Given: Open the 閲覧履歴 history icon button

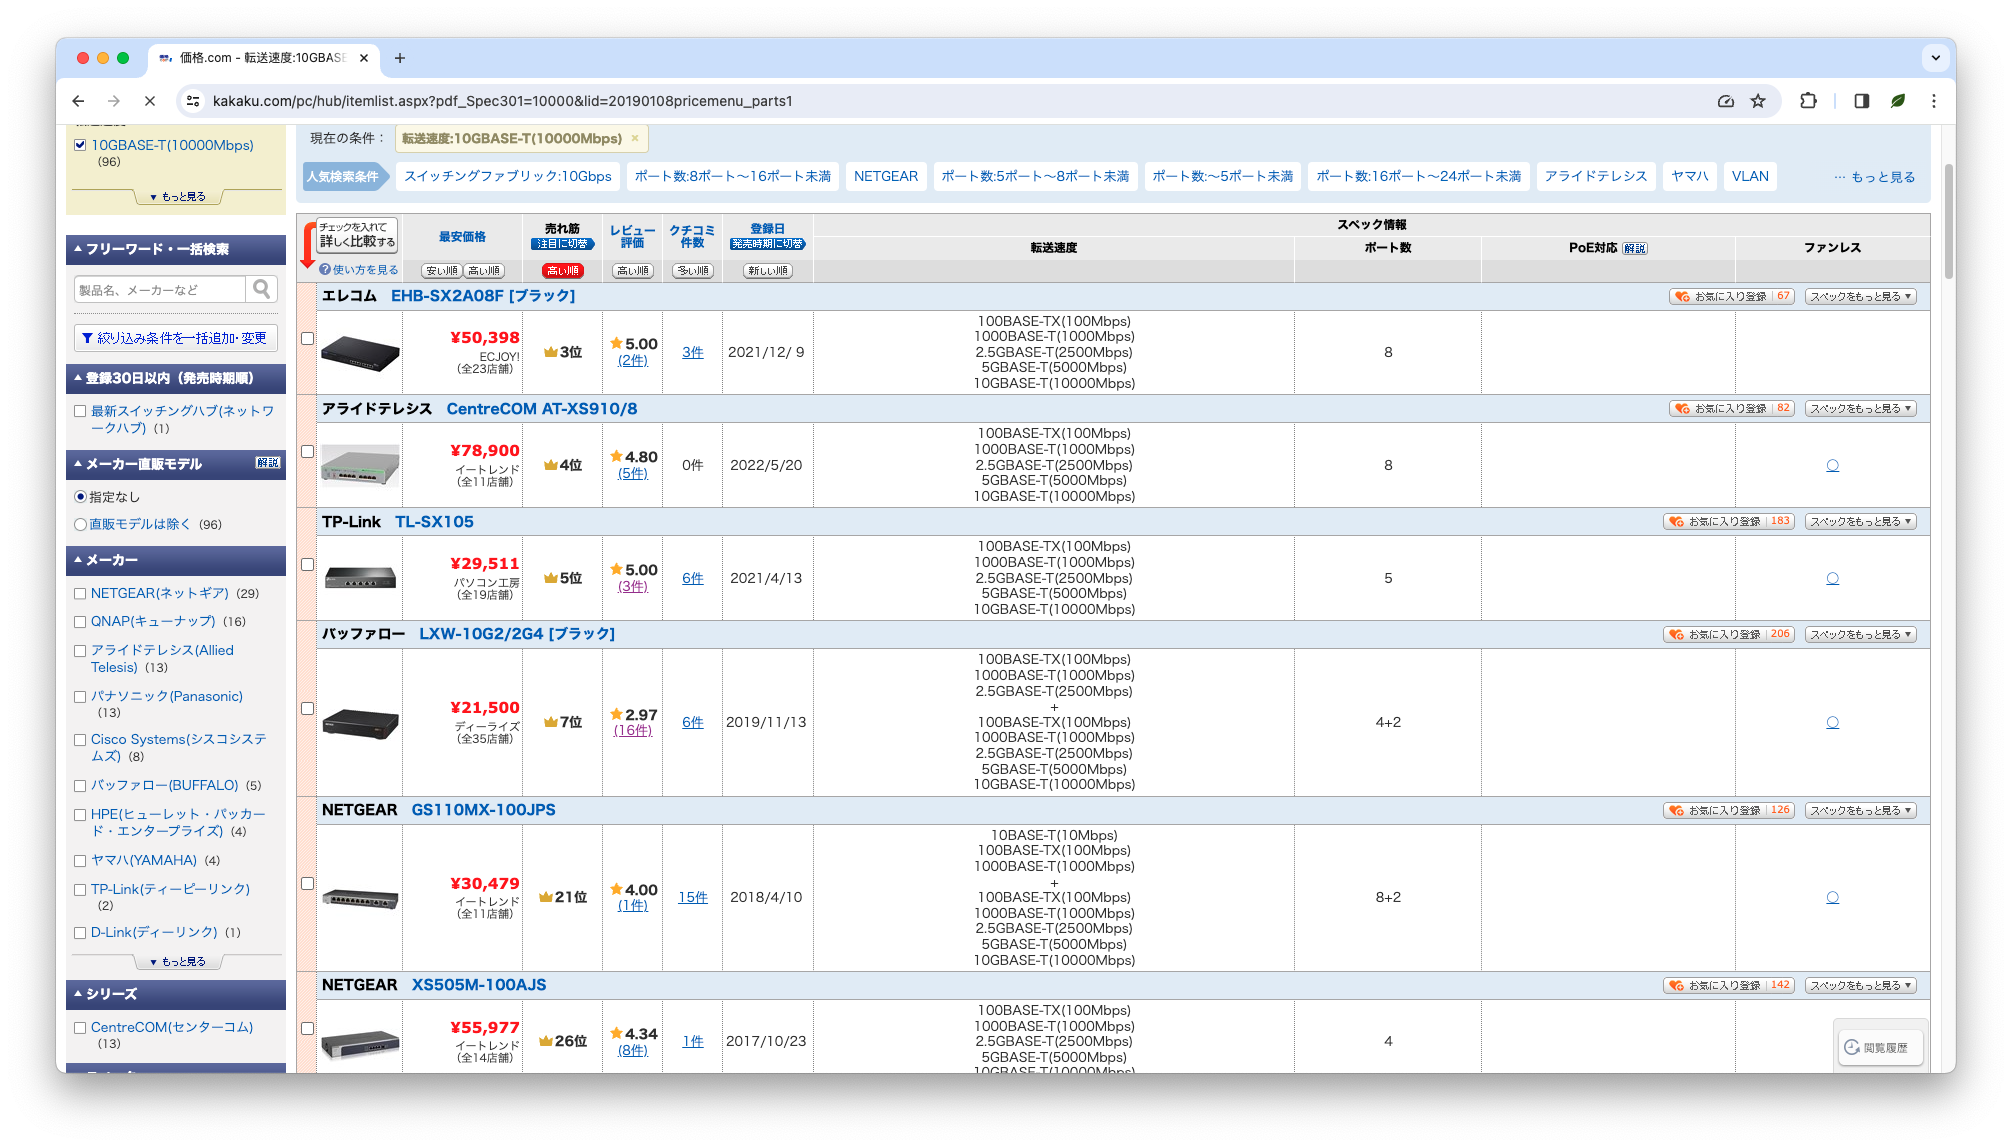Looking at the screenshot, I should [x=1880, y=1047].
